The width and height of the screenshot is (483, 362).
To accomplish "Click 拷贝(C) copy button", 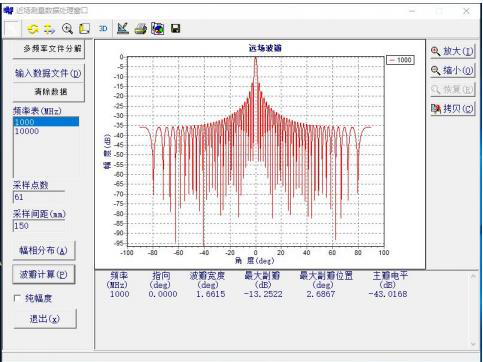I will pos(452,109).
